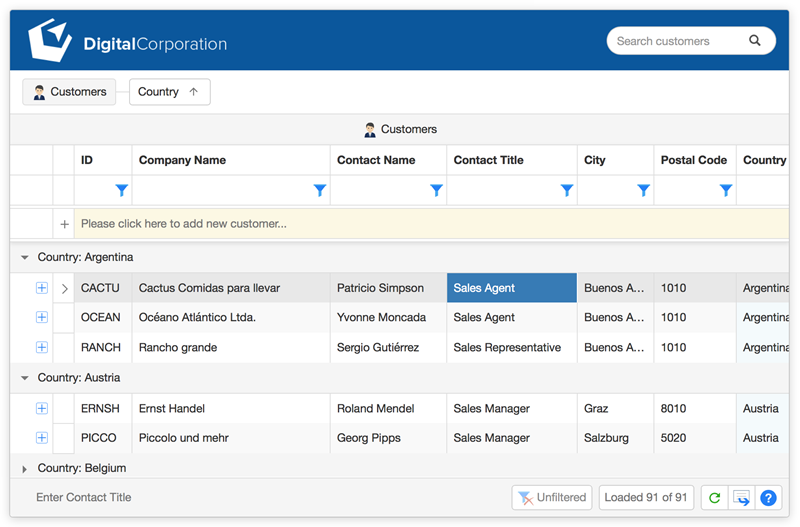Click the Unfiltered button
This screenshot has height=527, width=800.
click(x=552, y=497)
